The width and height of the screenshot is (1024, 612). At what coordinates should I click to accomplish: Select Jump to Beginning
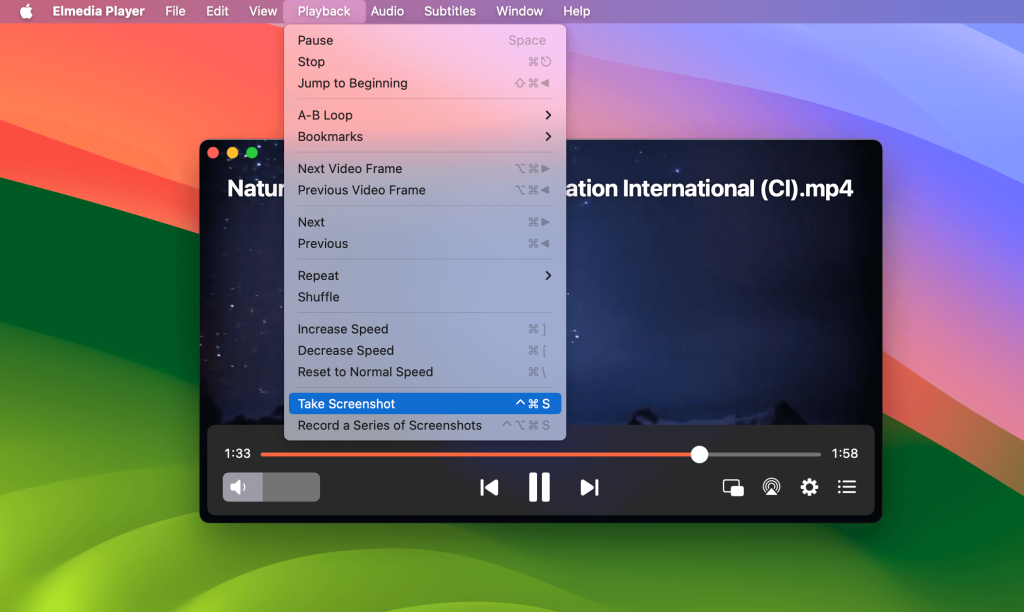pos(424,84)
